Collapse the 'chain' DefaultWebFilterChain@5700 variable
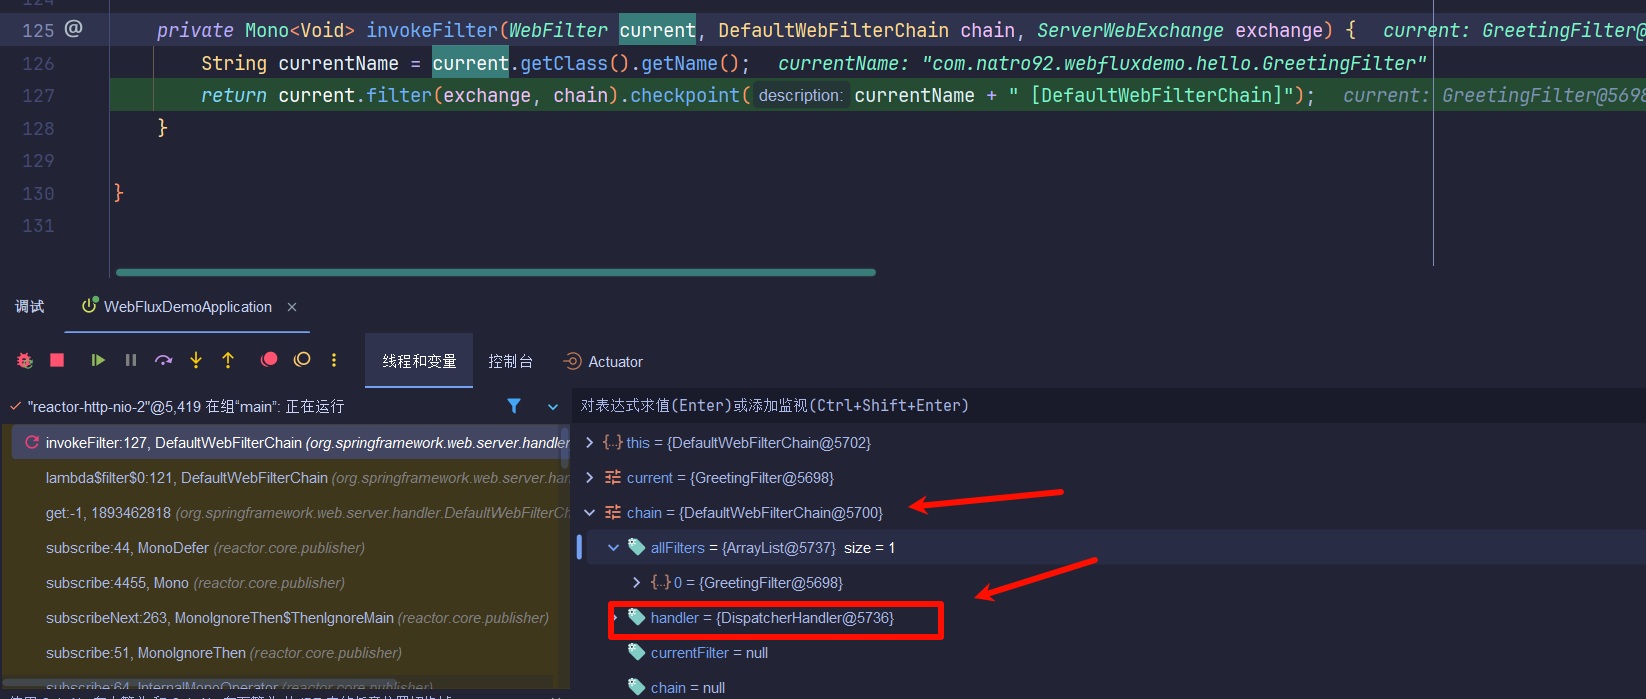The image size is (1646, 699). click(589, 512)
